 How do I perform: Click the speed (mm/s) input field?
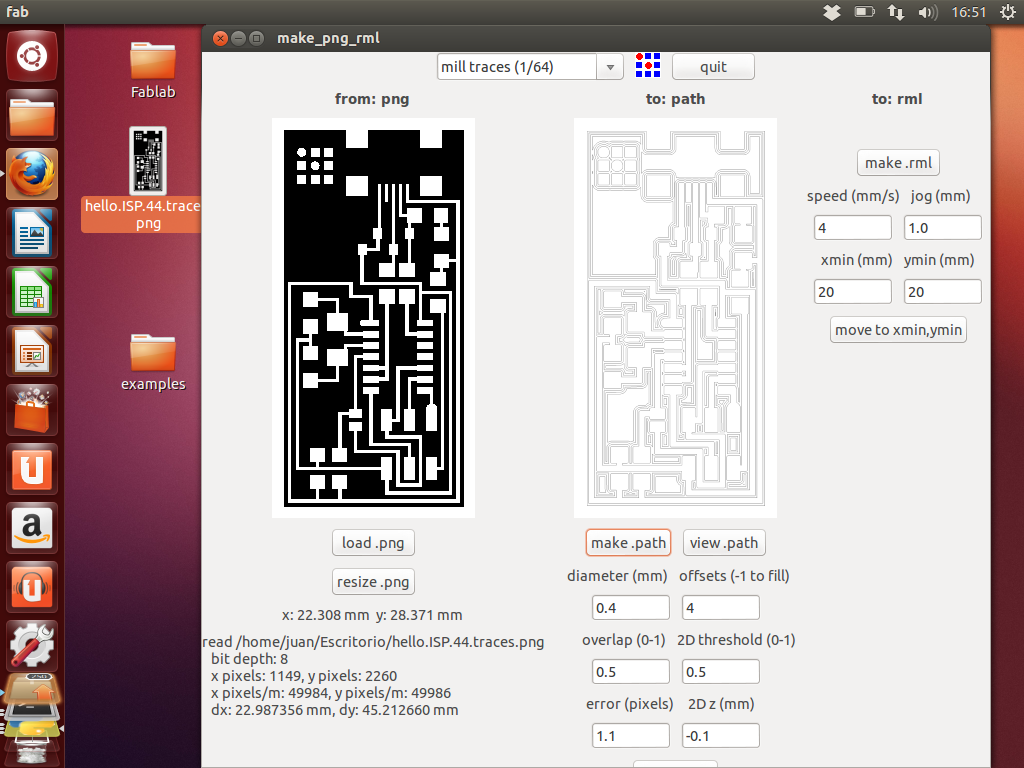(x=853, y=228)
